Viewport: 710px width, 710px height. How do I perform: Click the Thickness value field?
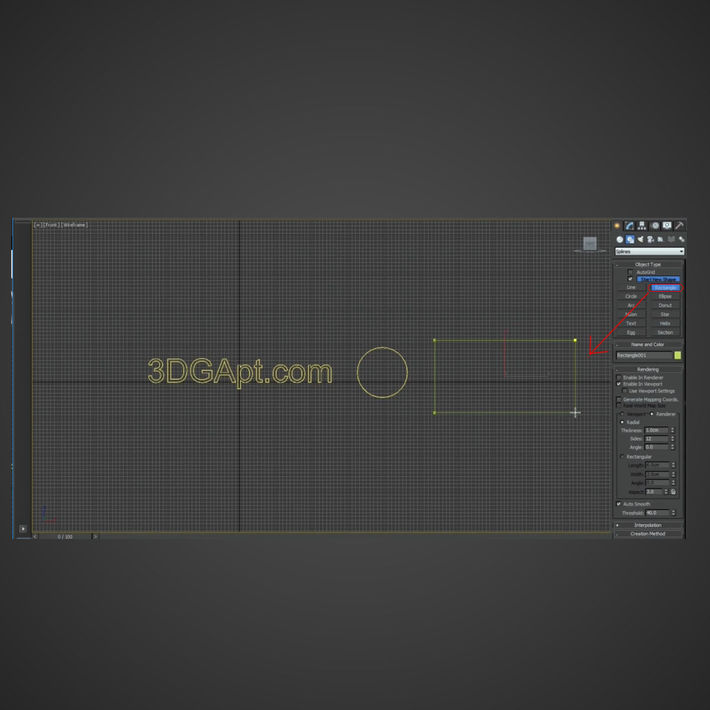point(657,430)
